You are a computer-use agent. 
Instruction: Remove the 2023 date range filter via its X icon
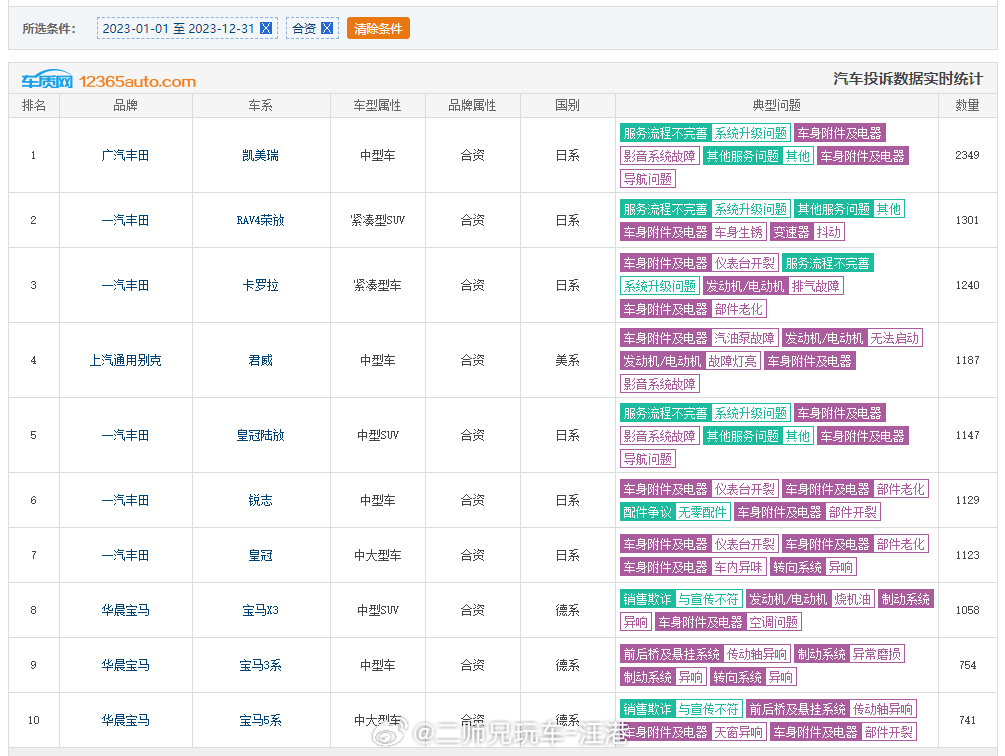coord(266,28)
